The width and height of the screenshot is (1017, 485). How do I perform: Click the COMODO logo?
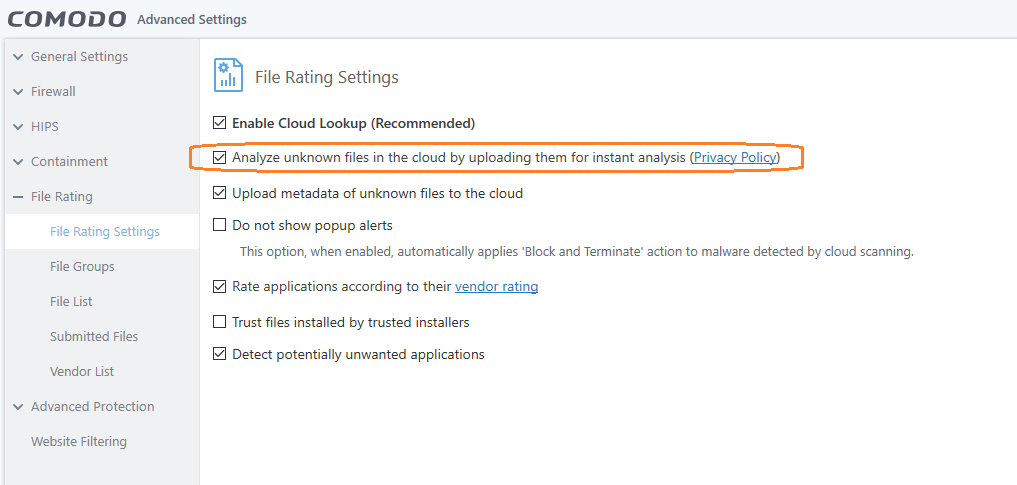(x=67, y=19)
